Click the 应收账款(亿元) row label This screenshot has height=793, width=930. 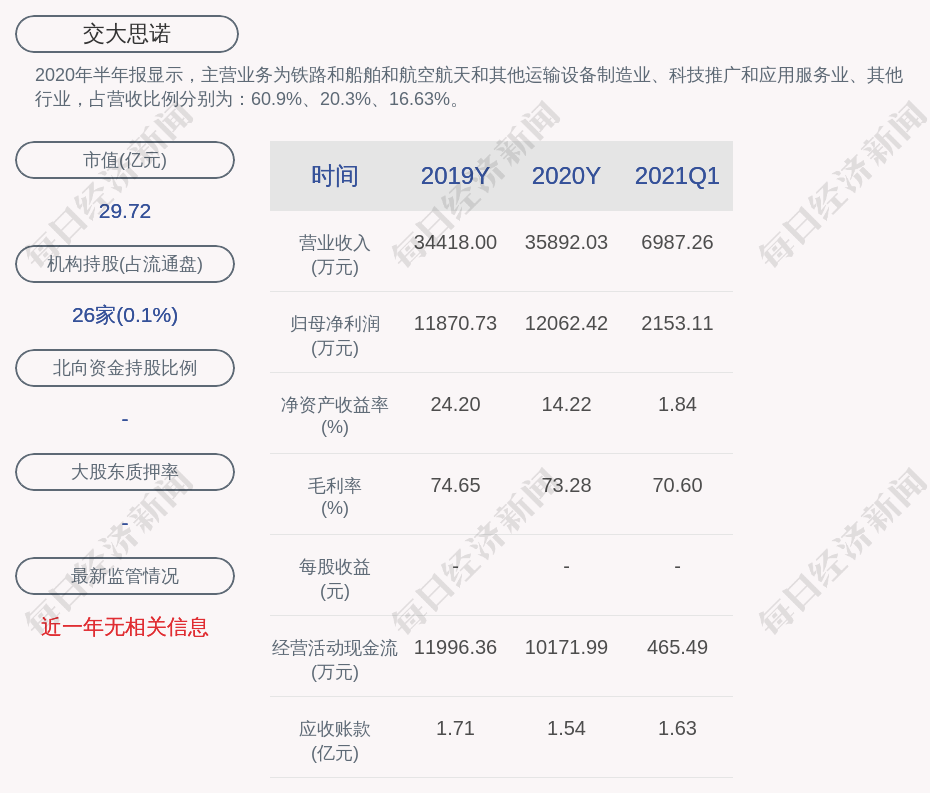[335, 741]
